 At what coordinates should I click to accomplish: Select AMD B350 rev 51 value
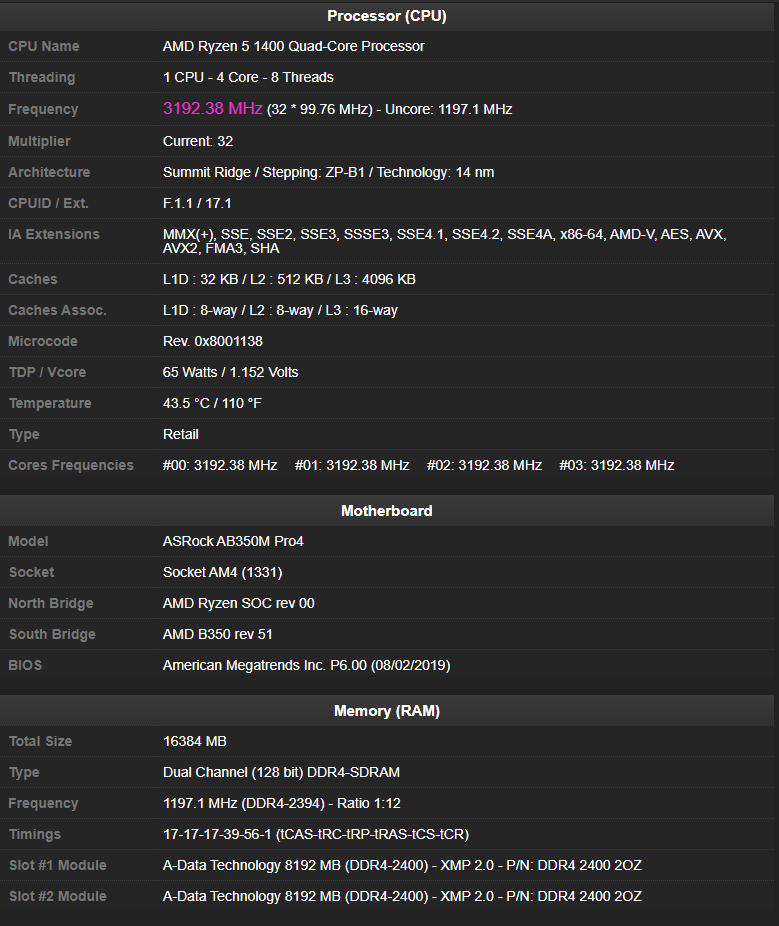tap(218, 634)
